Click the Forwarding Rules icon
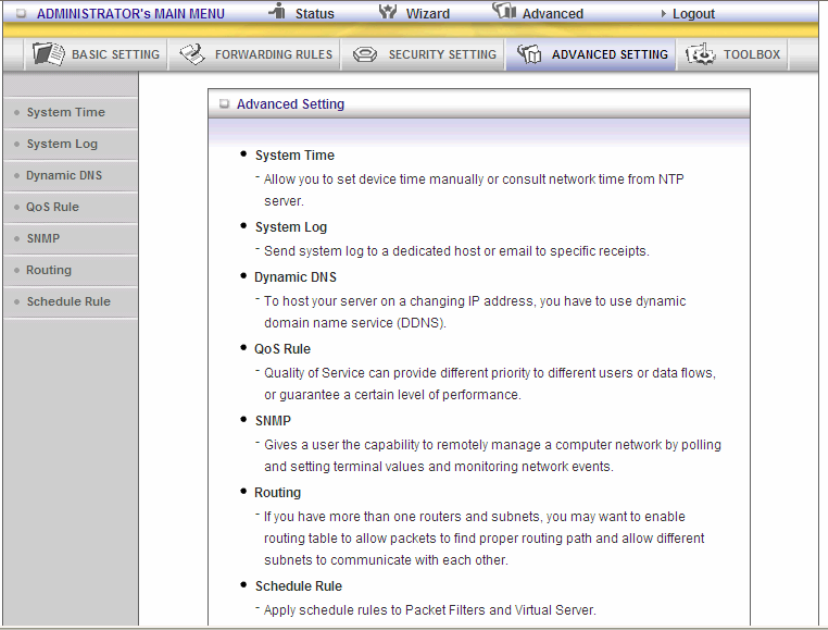The width and height of the screenshot is (828, 630). coord(192,54)
